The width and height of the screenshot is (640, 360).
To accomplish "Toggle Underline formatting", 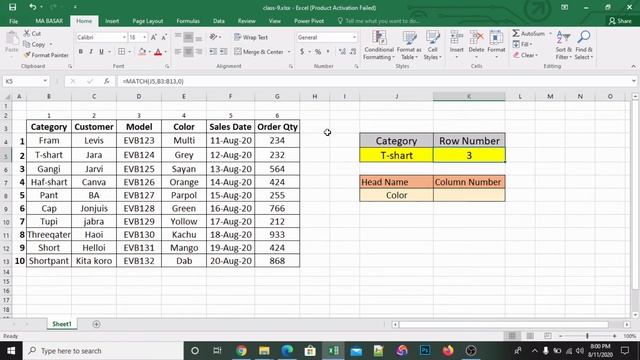I will click(x=101, y=52).
